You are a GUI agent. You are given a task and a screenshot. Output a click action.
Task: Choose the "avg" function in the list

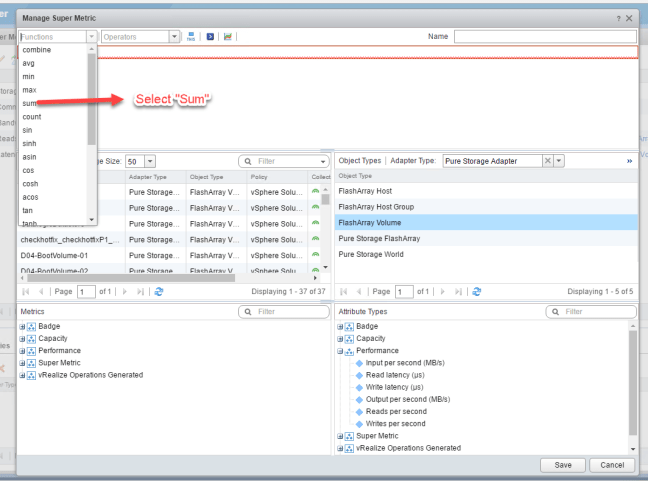coord(29,62)
